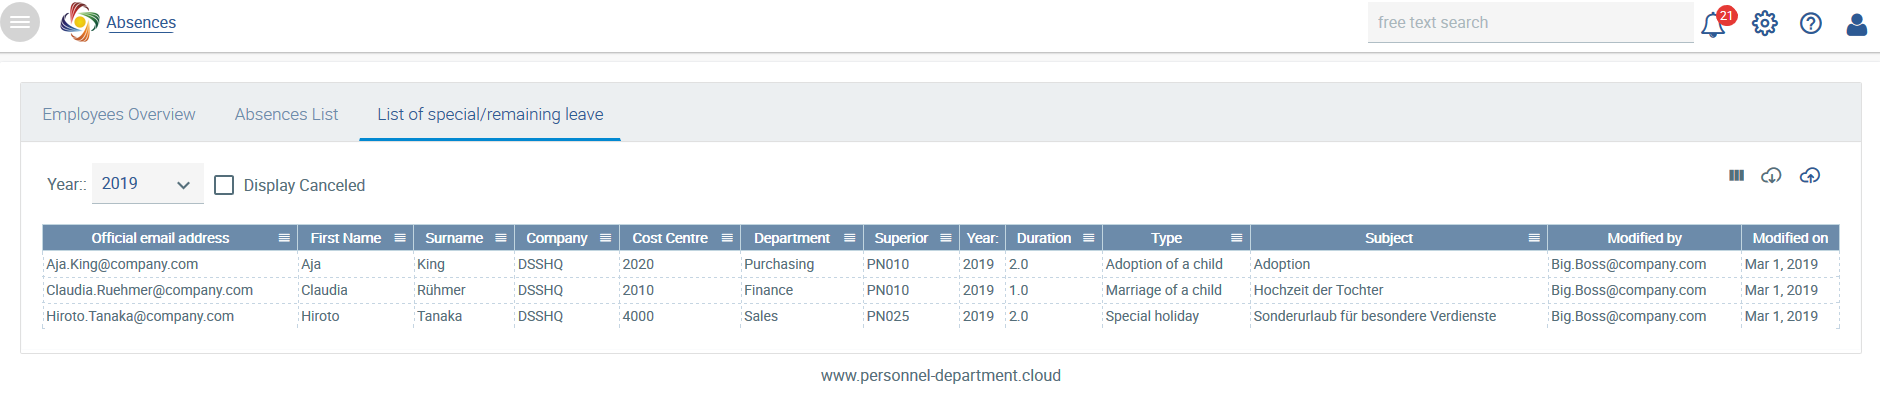This screenshot has width=1880, height=412.
Task: Switch to Employees Overview tab
Action: tap(119, 114)
